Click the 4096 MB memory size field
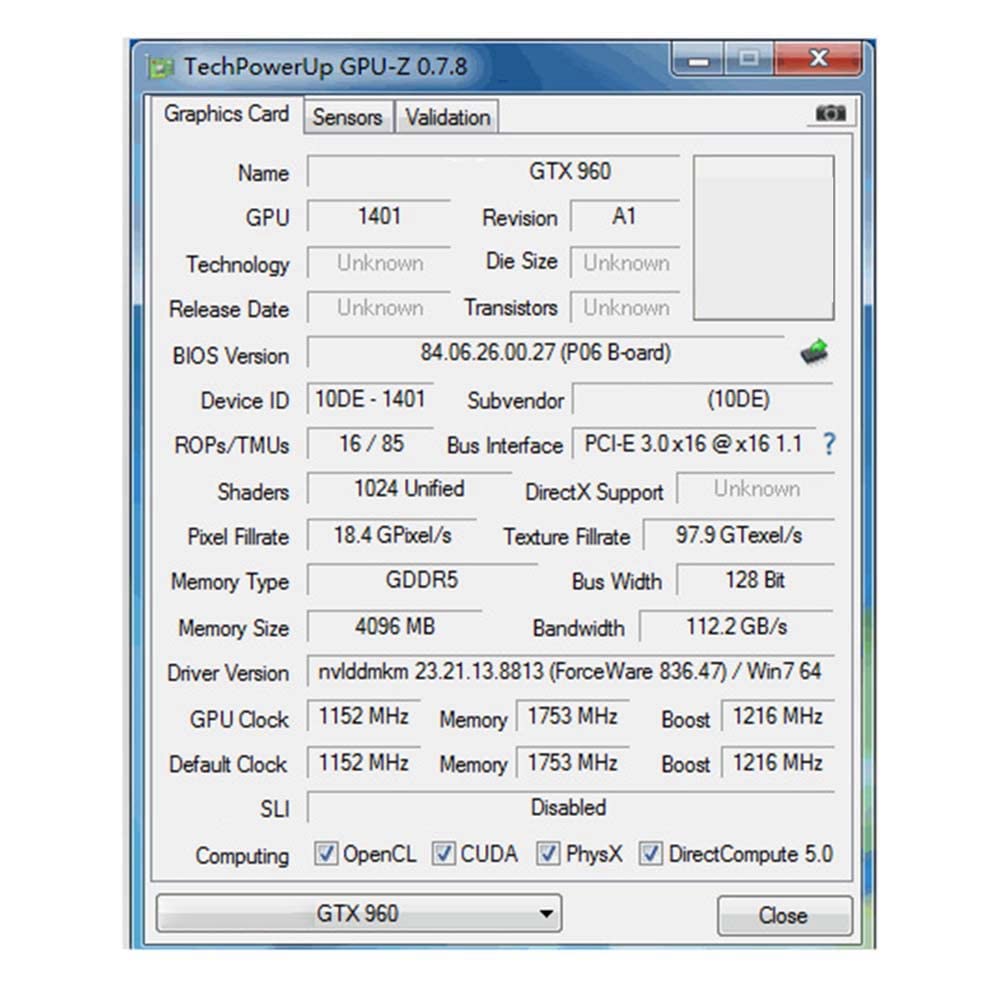This screenshot has height=1000, width=1000. pos(395,626)
